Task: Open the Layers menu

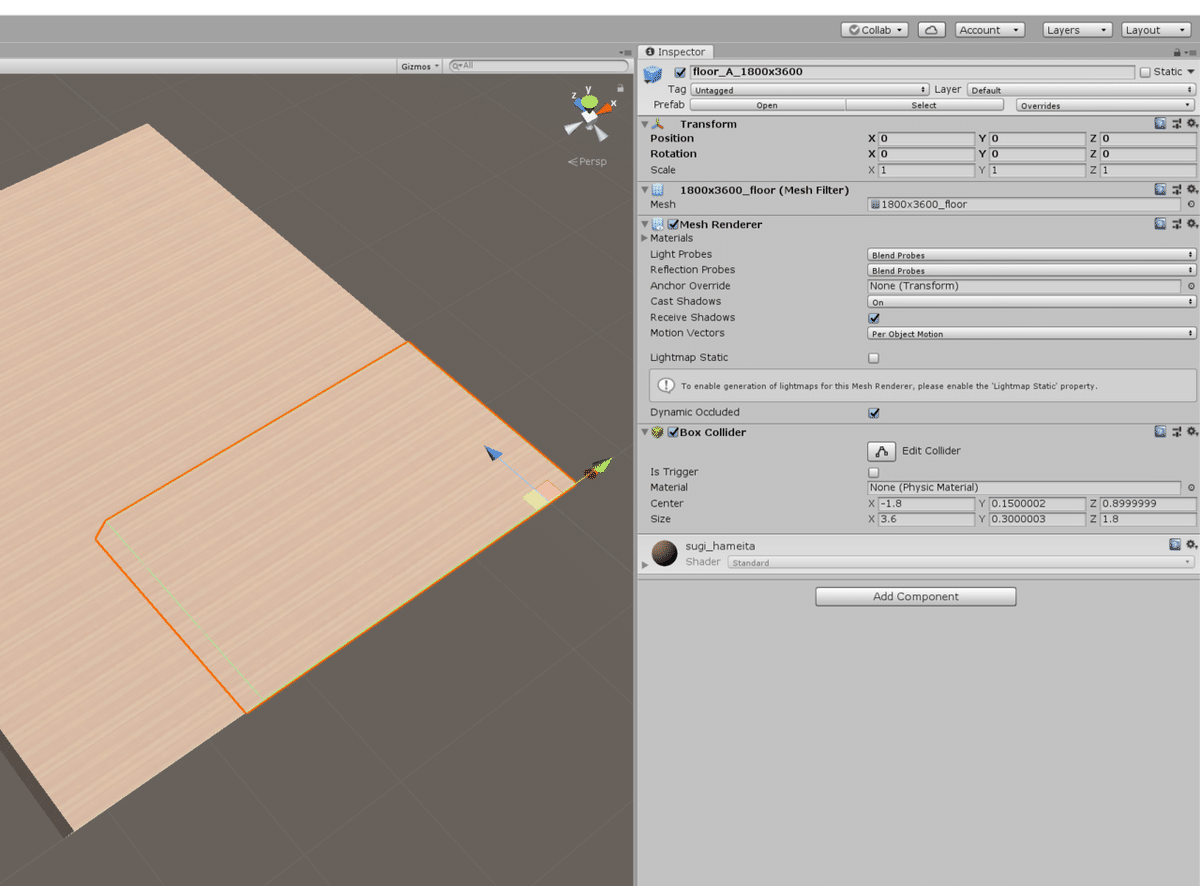Action: click(x=1077, y=30)
